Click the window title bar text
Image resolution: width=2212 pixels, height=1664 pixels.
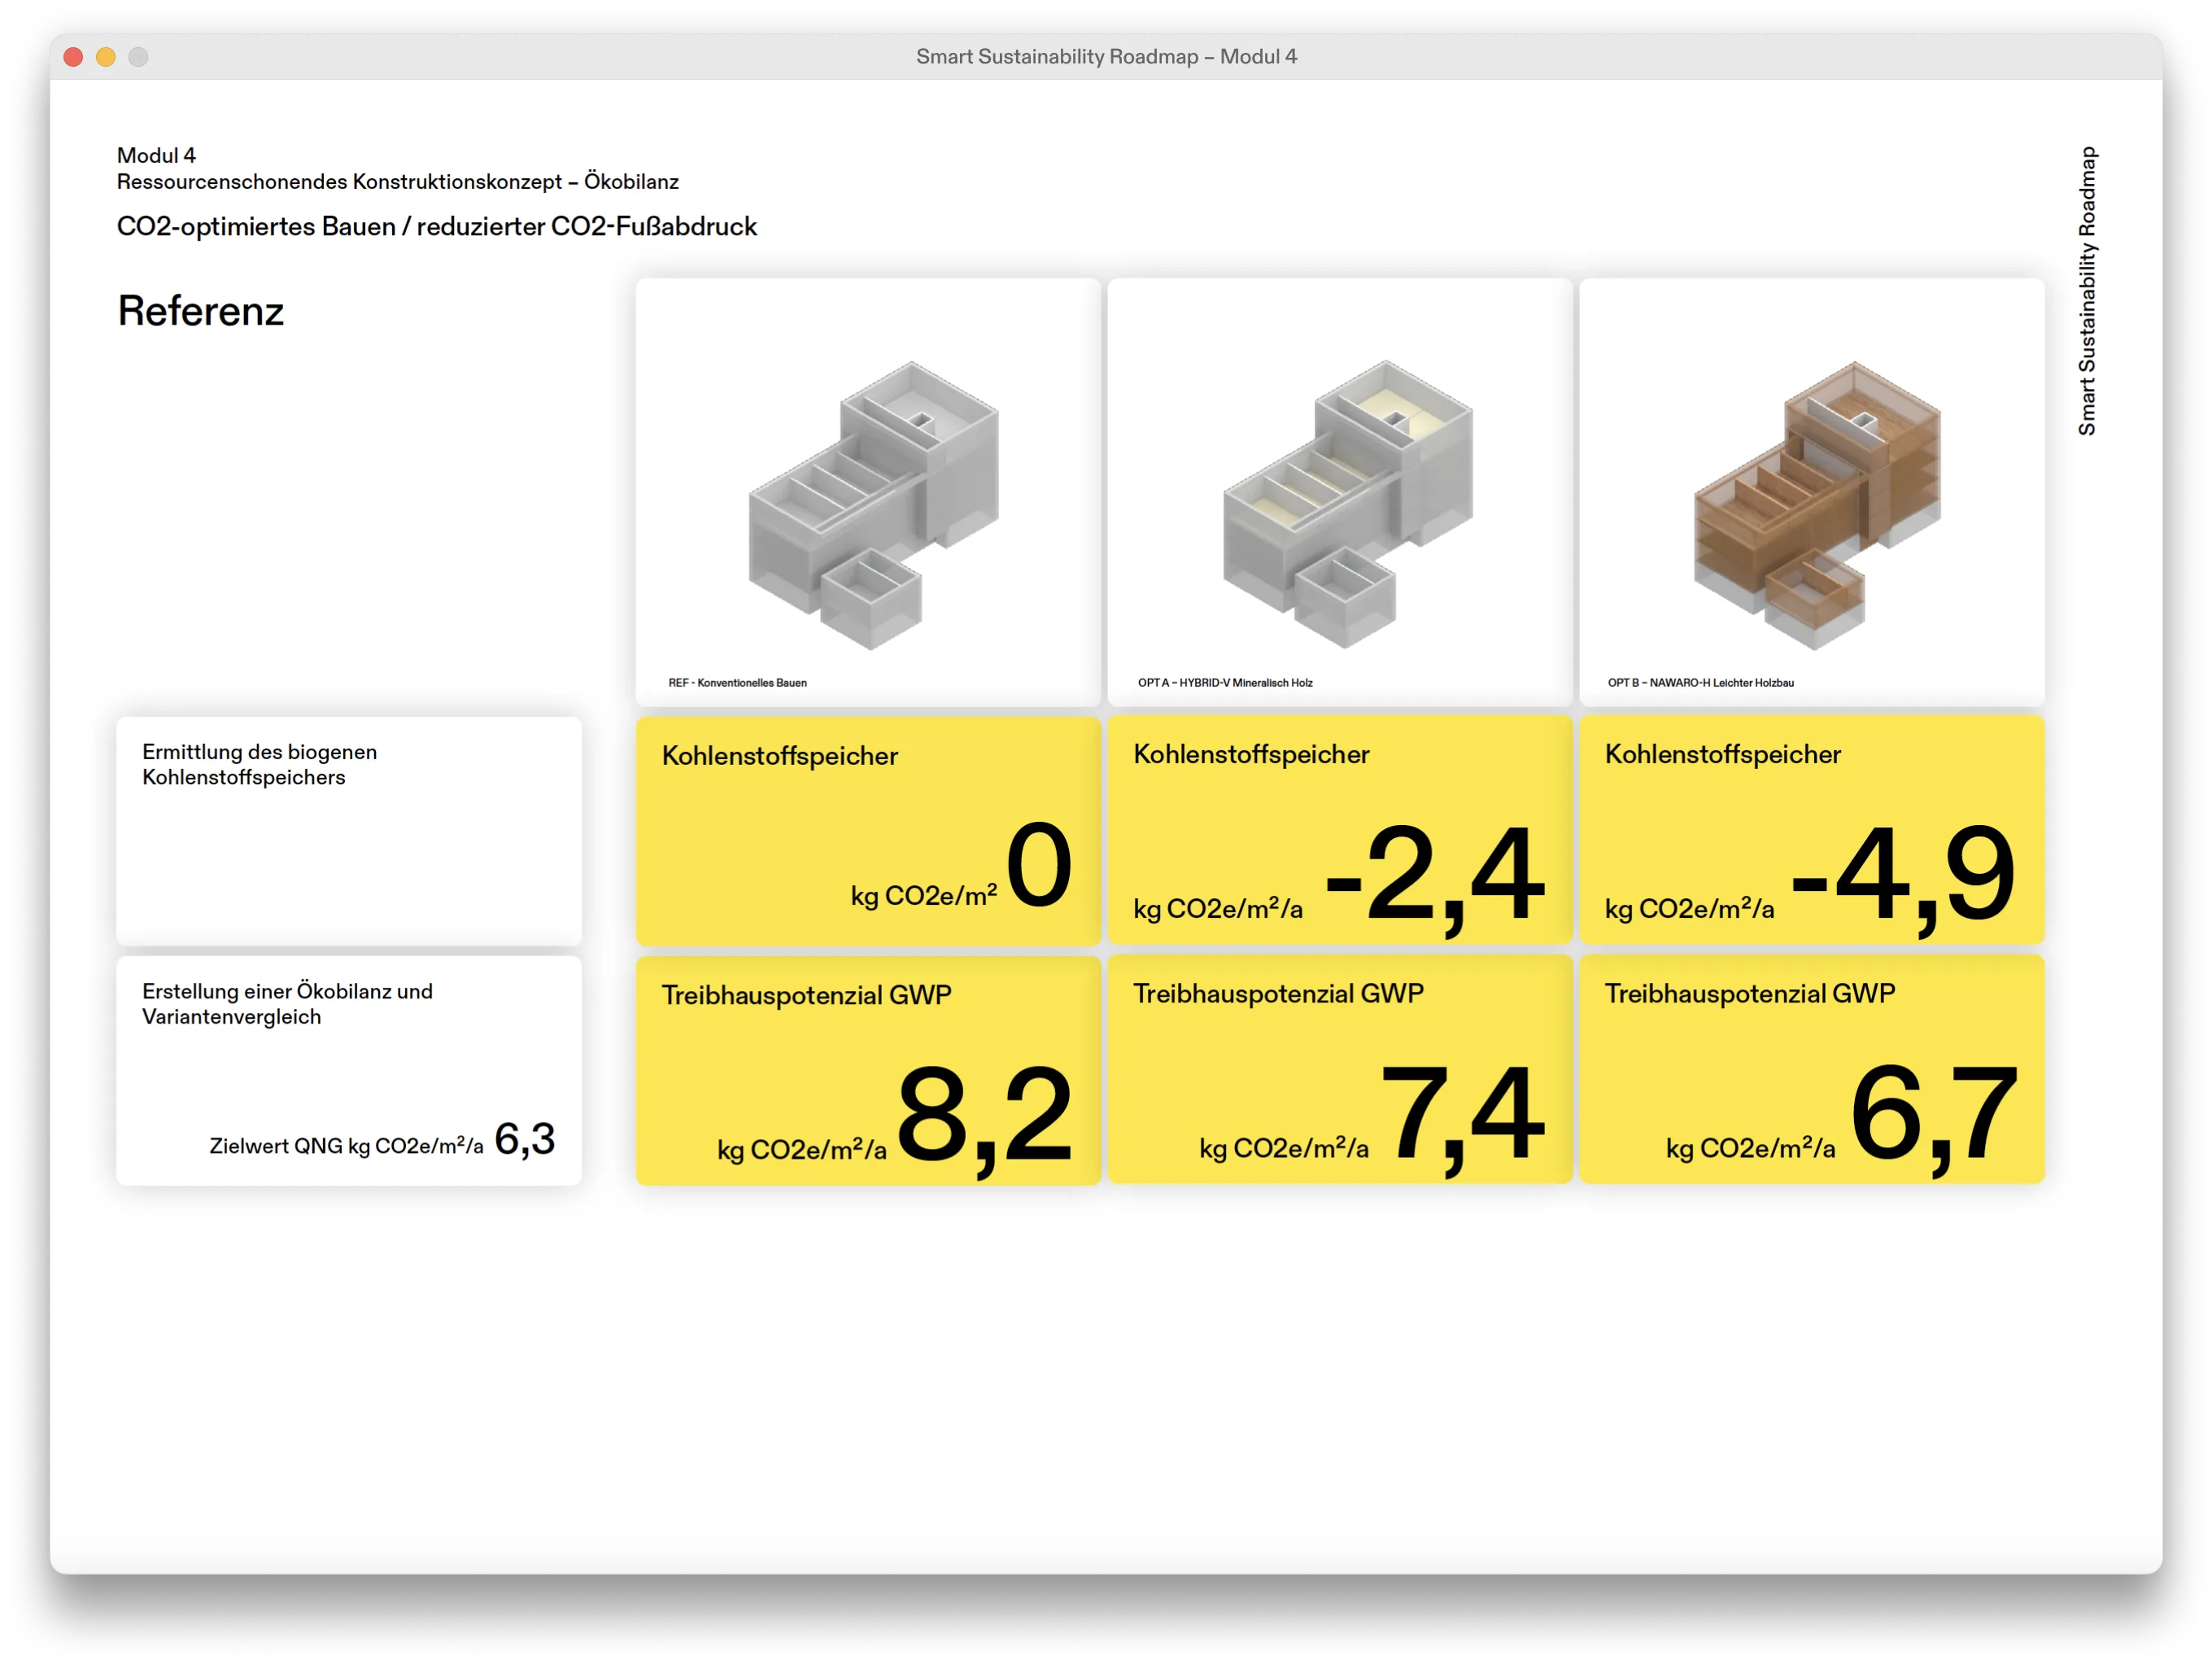tap(1106, 57)
